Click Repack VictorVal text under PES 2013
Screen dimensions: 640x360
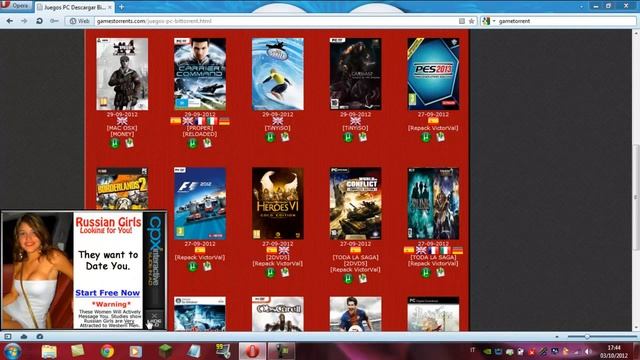pyautogui.click(x=433, y=128)
